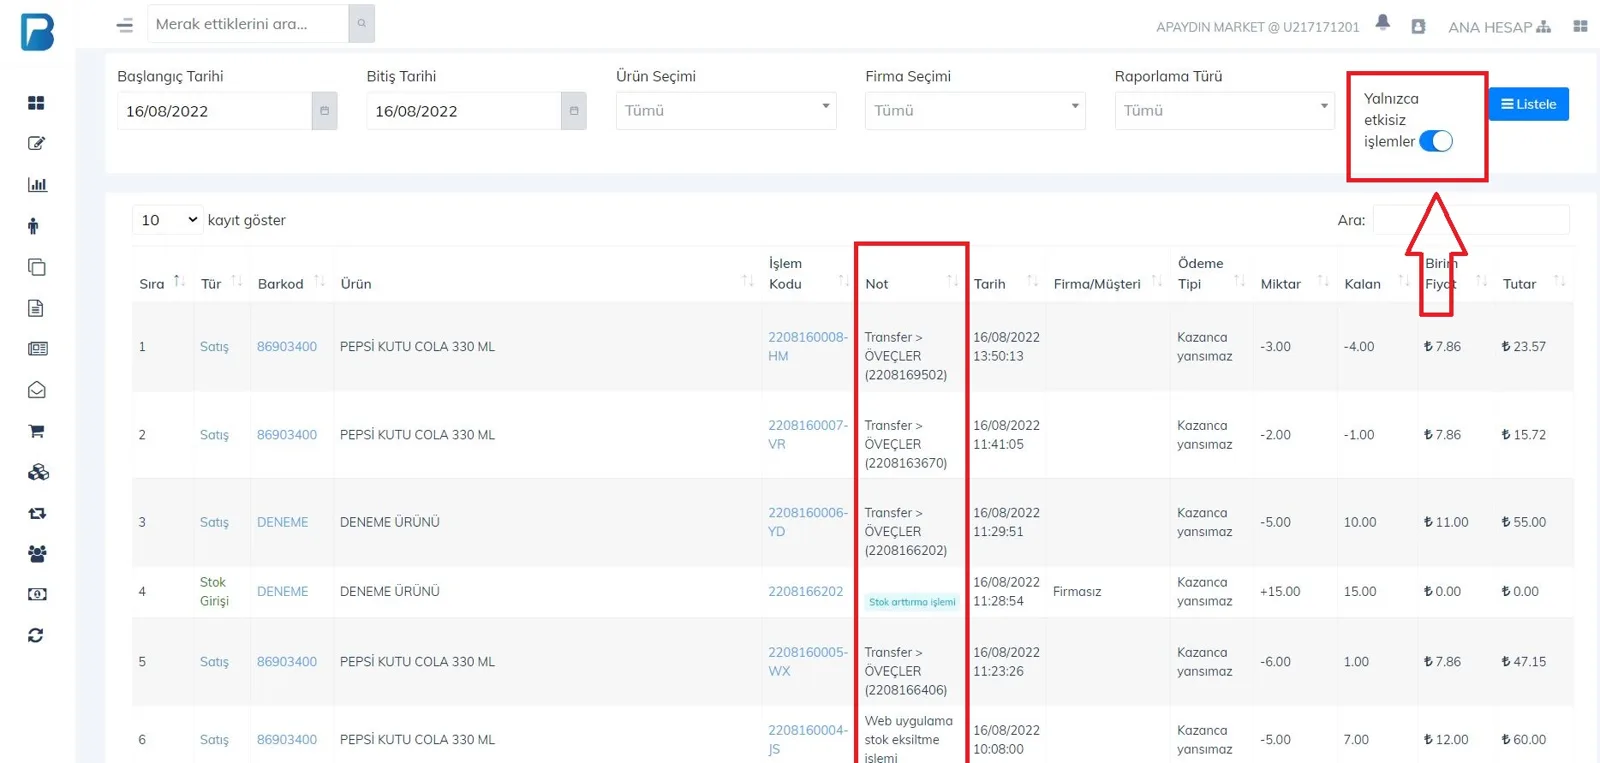The width and height of the screenshot is (1600, 763).
Task: Click the blue Listele button
Action: click(x=1528, y=104)
